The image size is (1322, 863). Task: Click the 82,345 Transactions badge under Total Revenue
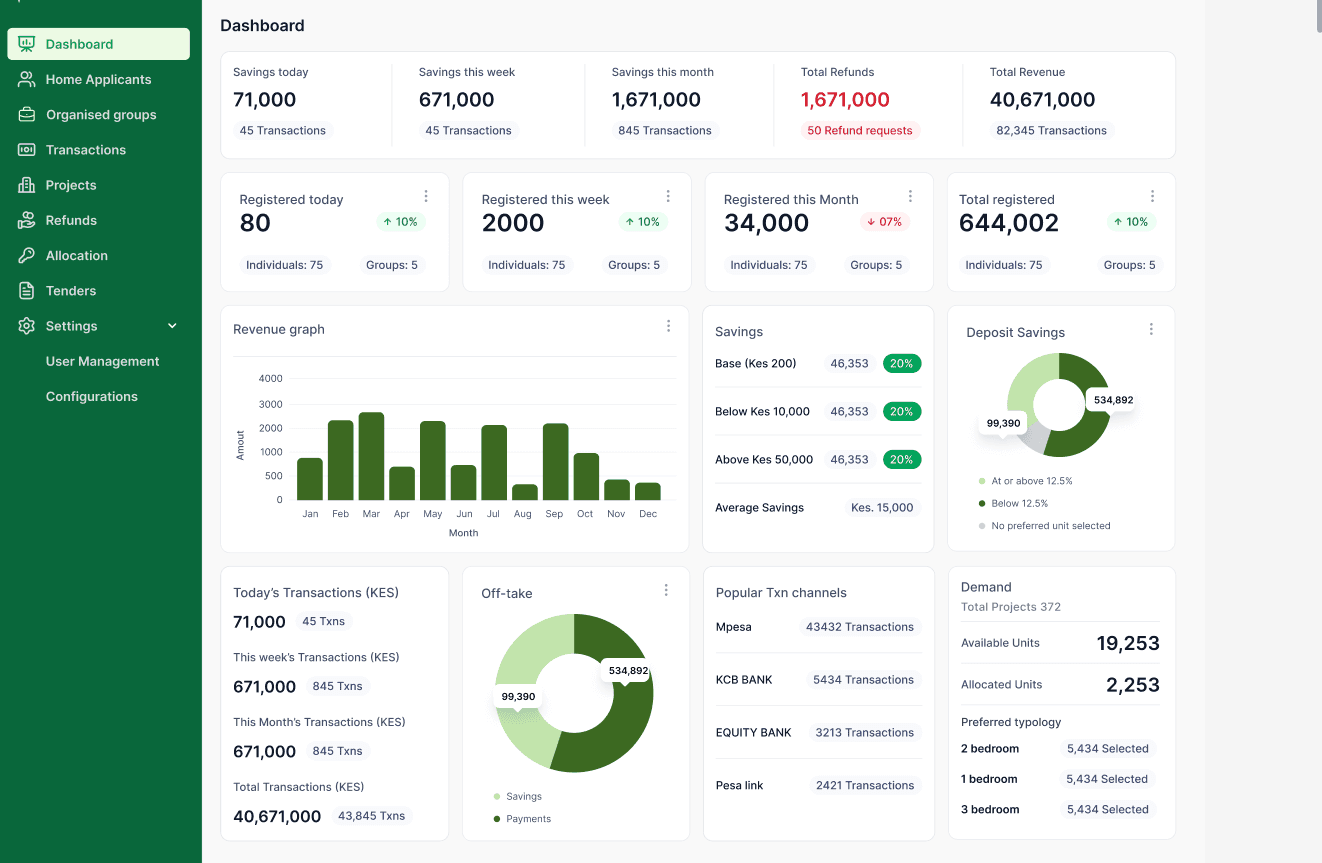coord(1051,130)
